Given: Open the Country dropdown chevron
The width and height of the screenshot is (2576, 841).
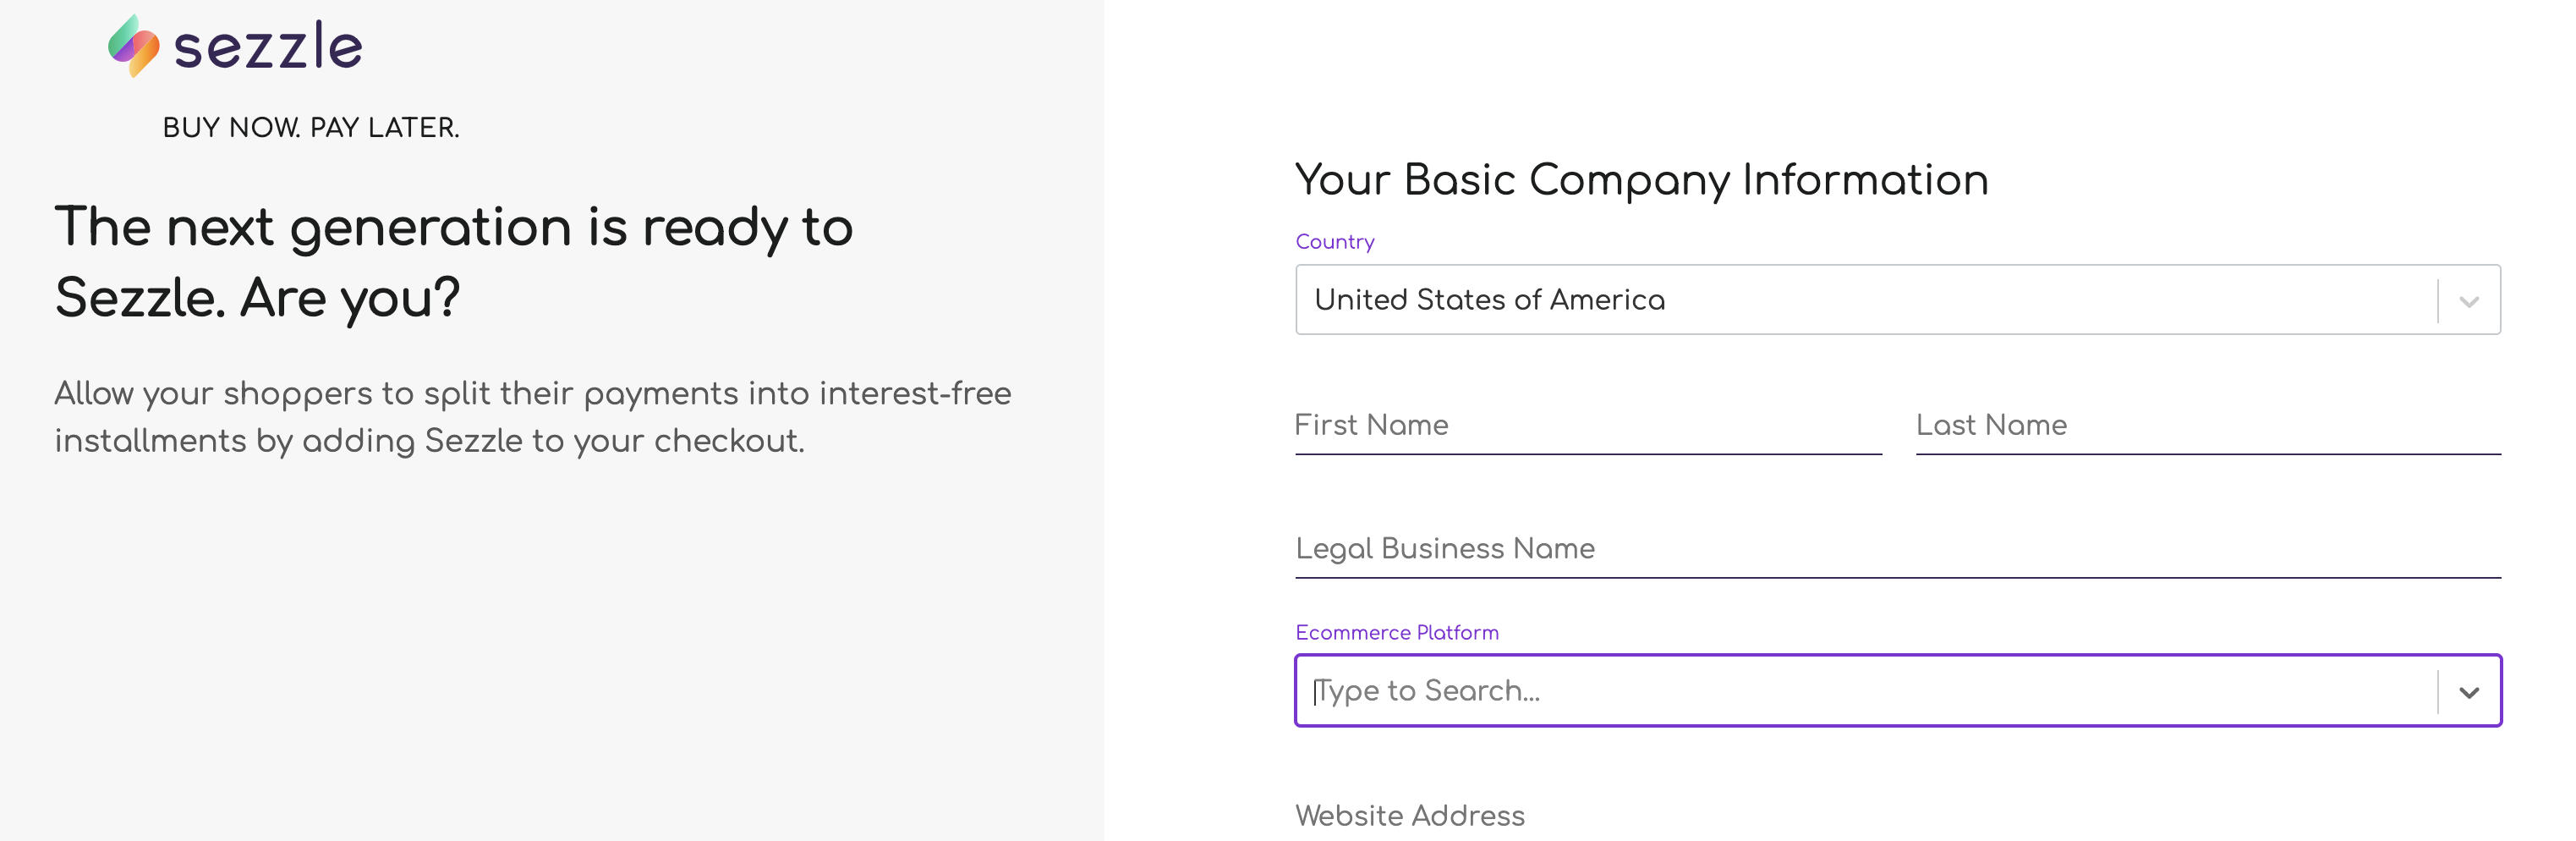Looking at the screenshot, I should pyautogui.click(x=2469, y=301).
